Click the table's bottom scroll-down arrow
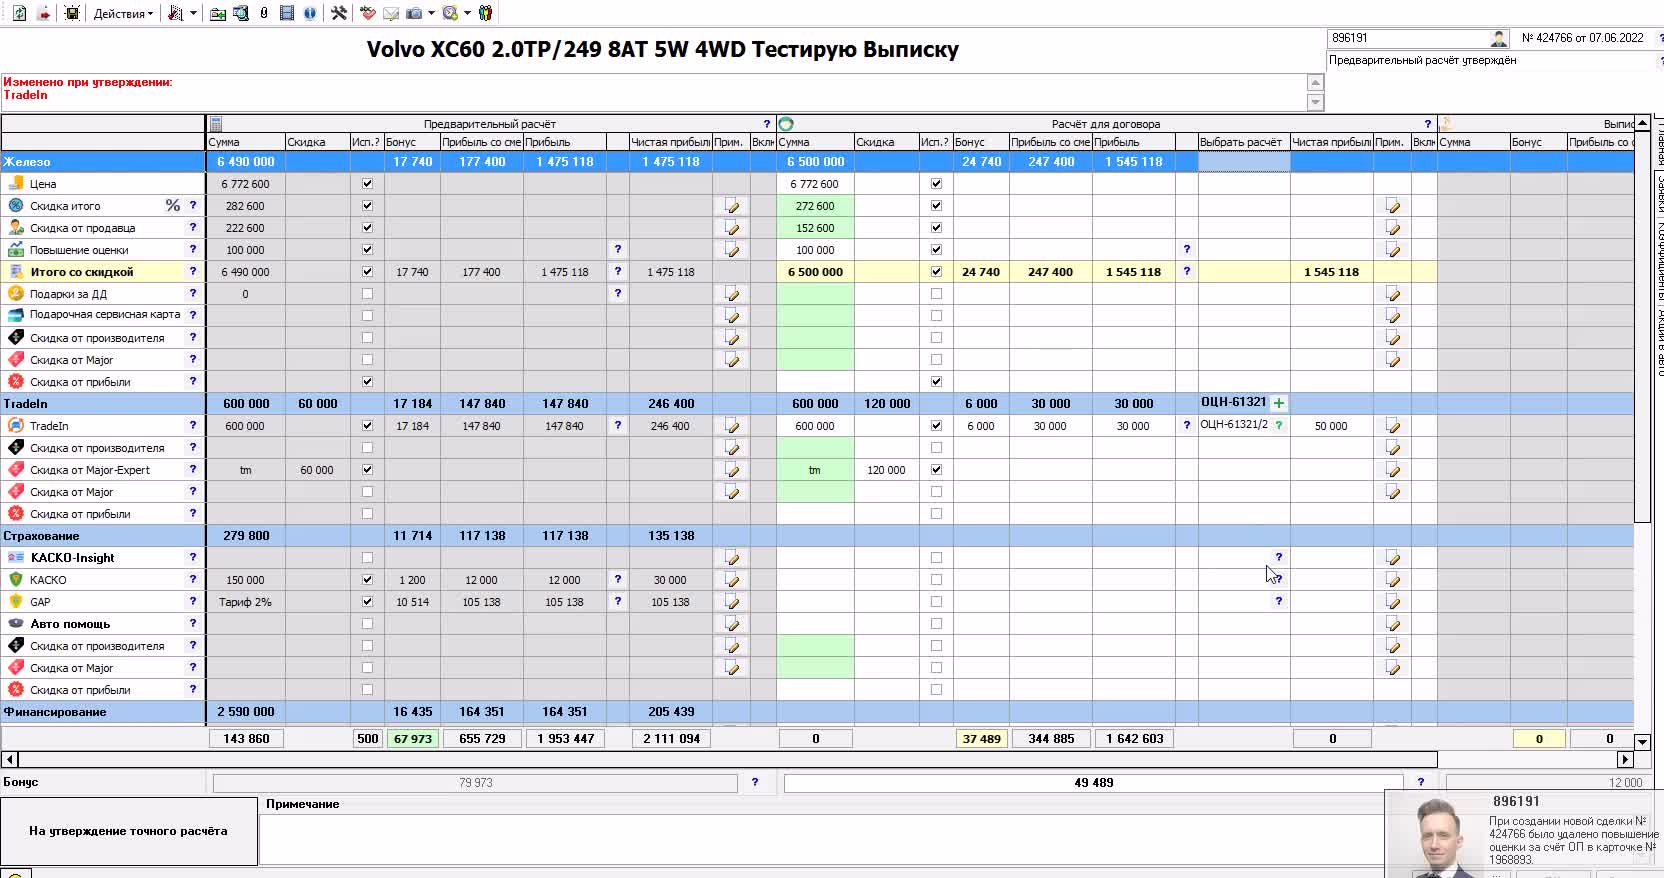The width and height of the screenshot is (1664, 878). (x=1642, y=741)
